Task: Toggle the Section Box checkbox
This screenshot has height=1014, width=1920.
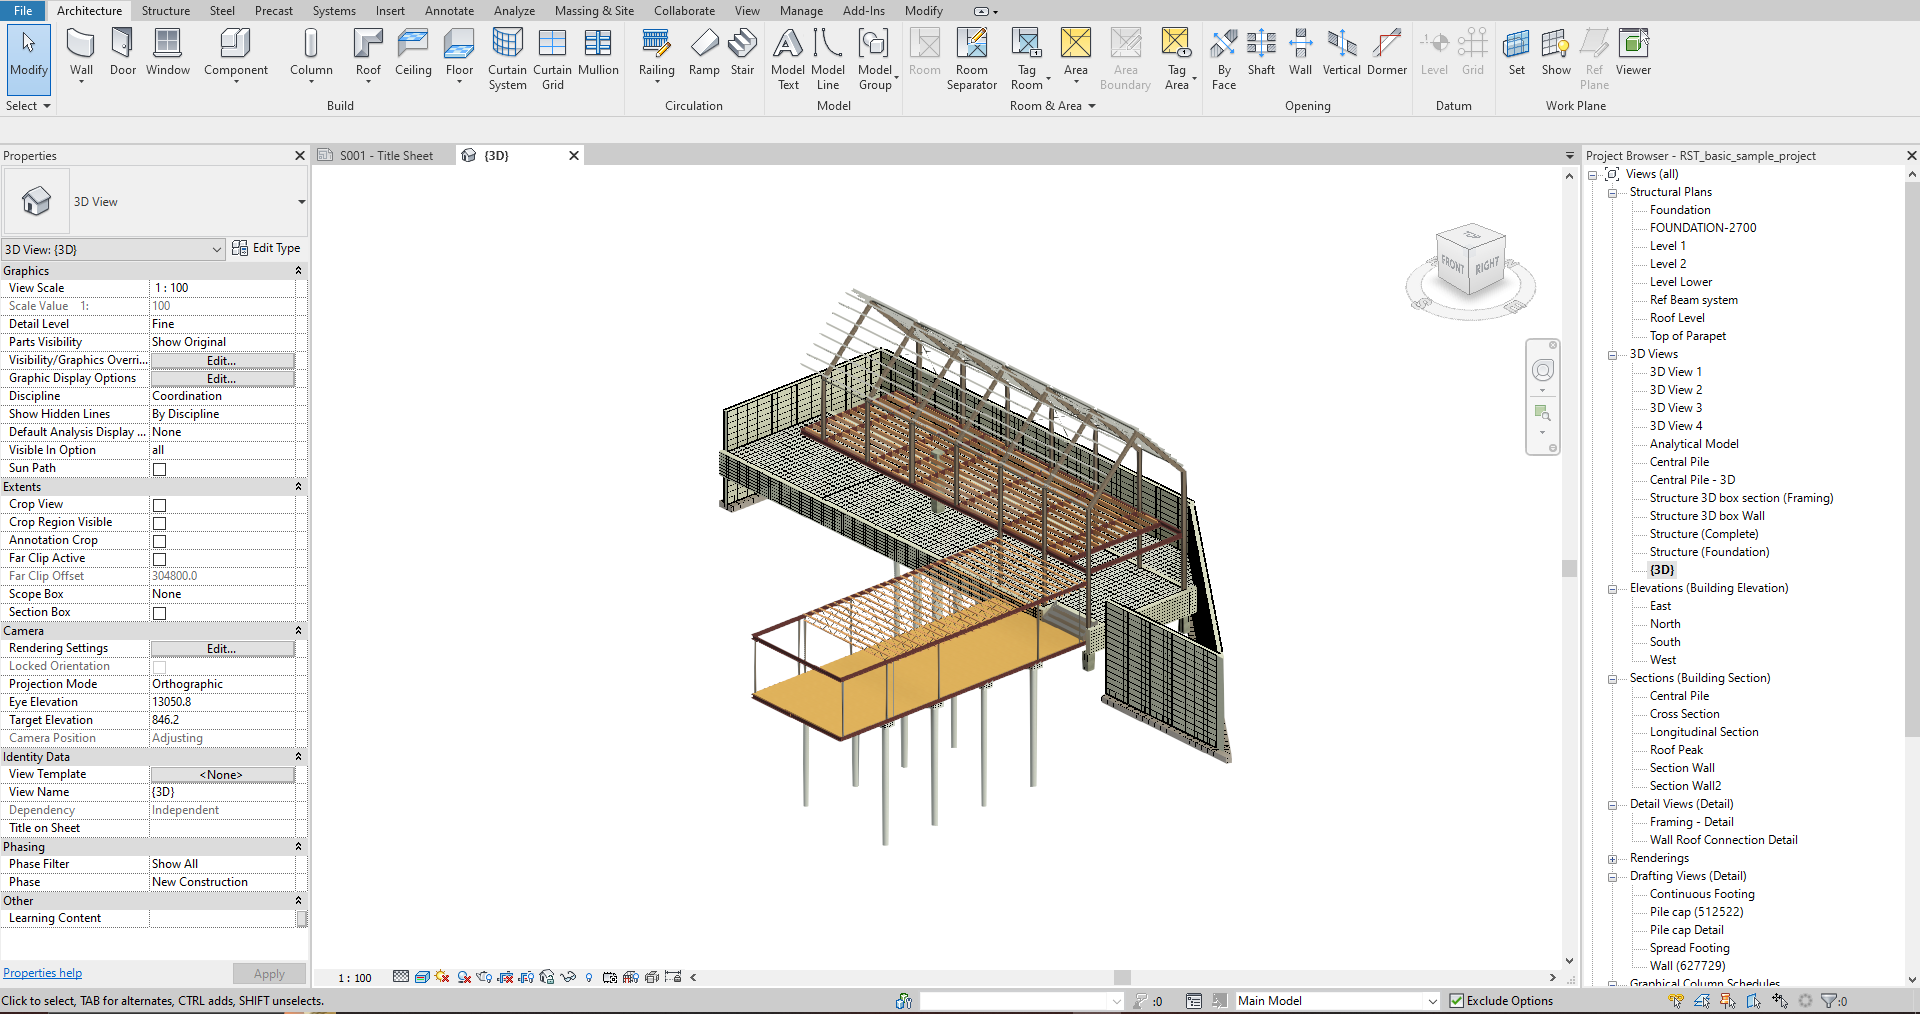Action: coord(159,613)
